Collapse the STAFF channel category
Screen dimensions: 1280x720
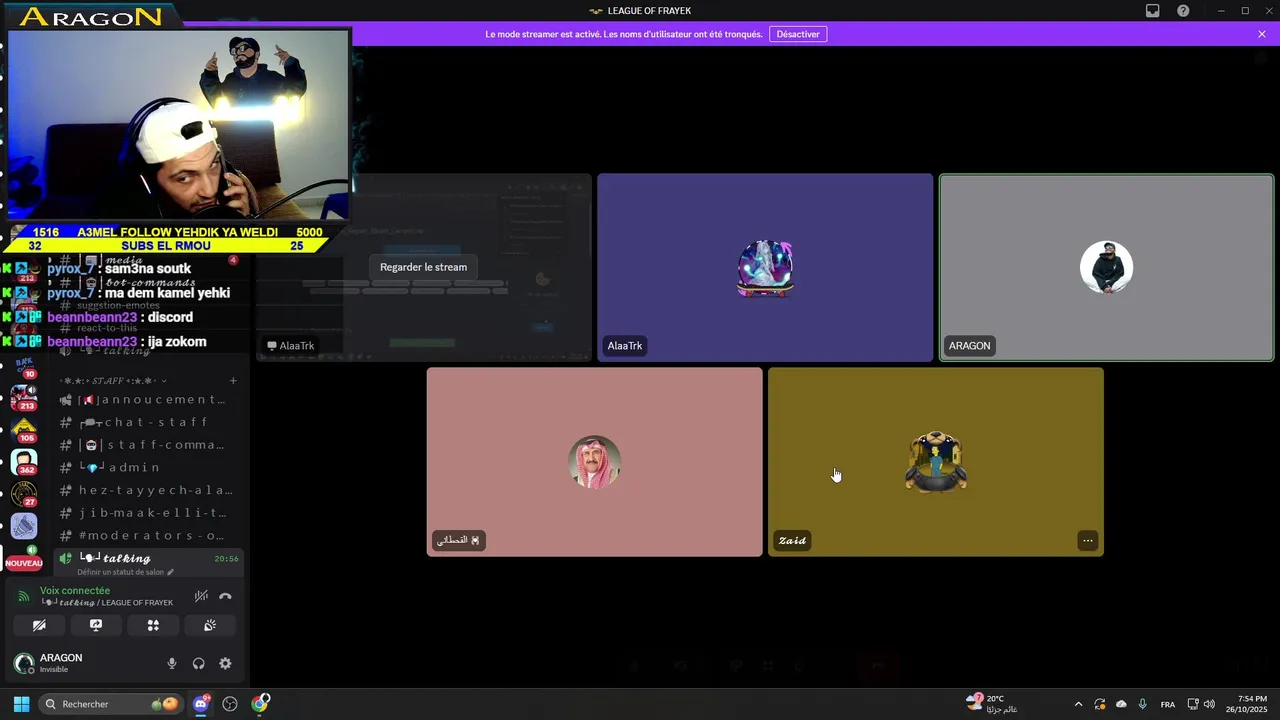pyautogui.click(x=112, y=381)
